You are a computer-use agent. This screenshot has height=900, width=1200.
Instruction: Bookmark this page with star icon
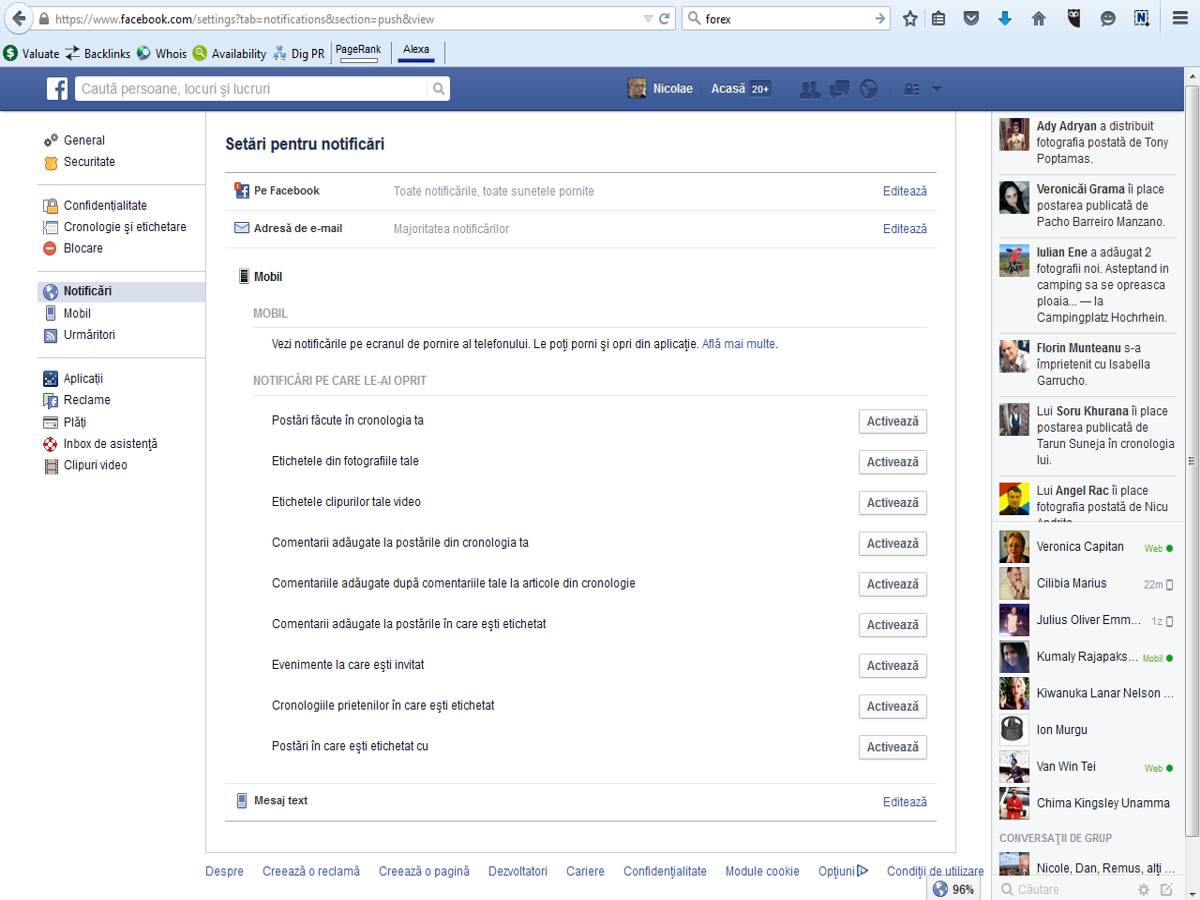[910, 18]
